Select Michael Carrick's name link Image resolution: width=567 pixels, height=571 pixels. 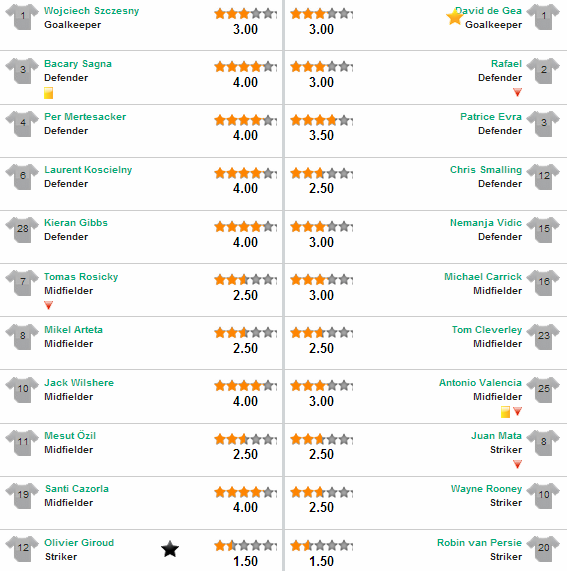pyautogui.click(x=483, y=276)
